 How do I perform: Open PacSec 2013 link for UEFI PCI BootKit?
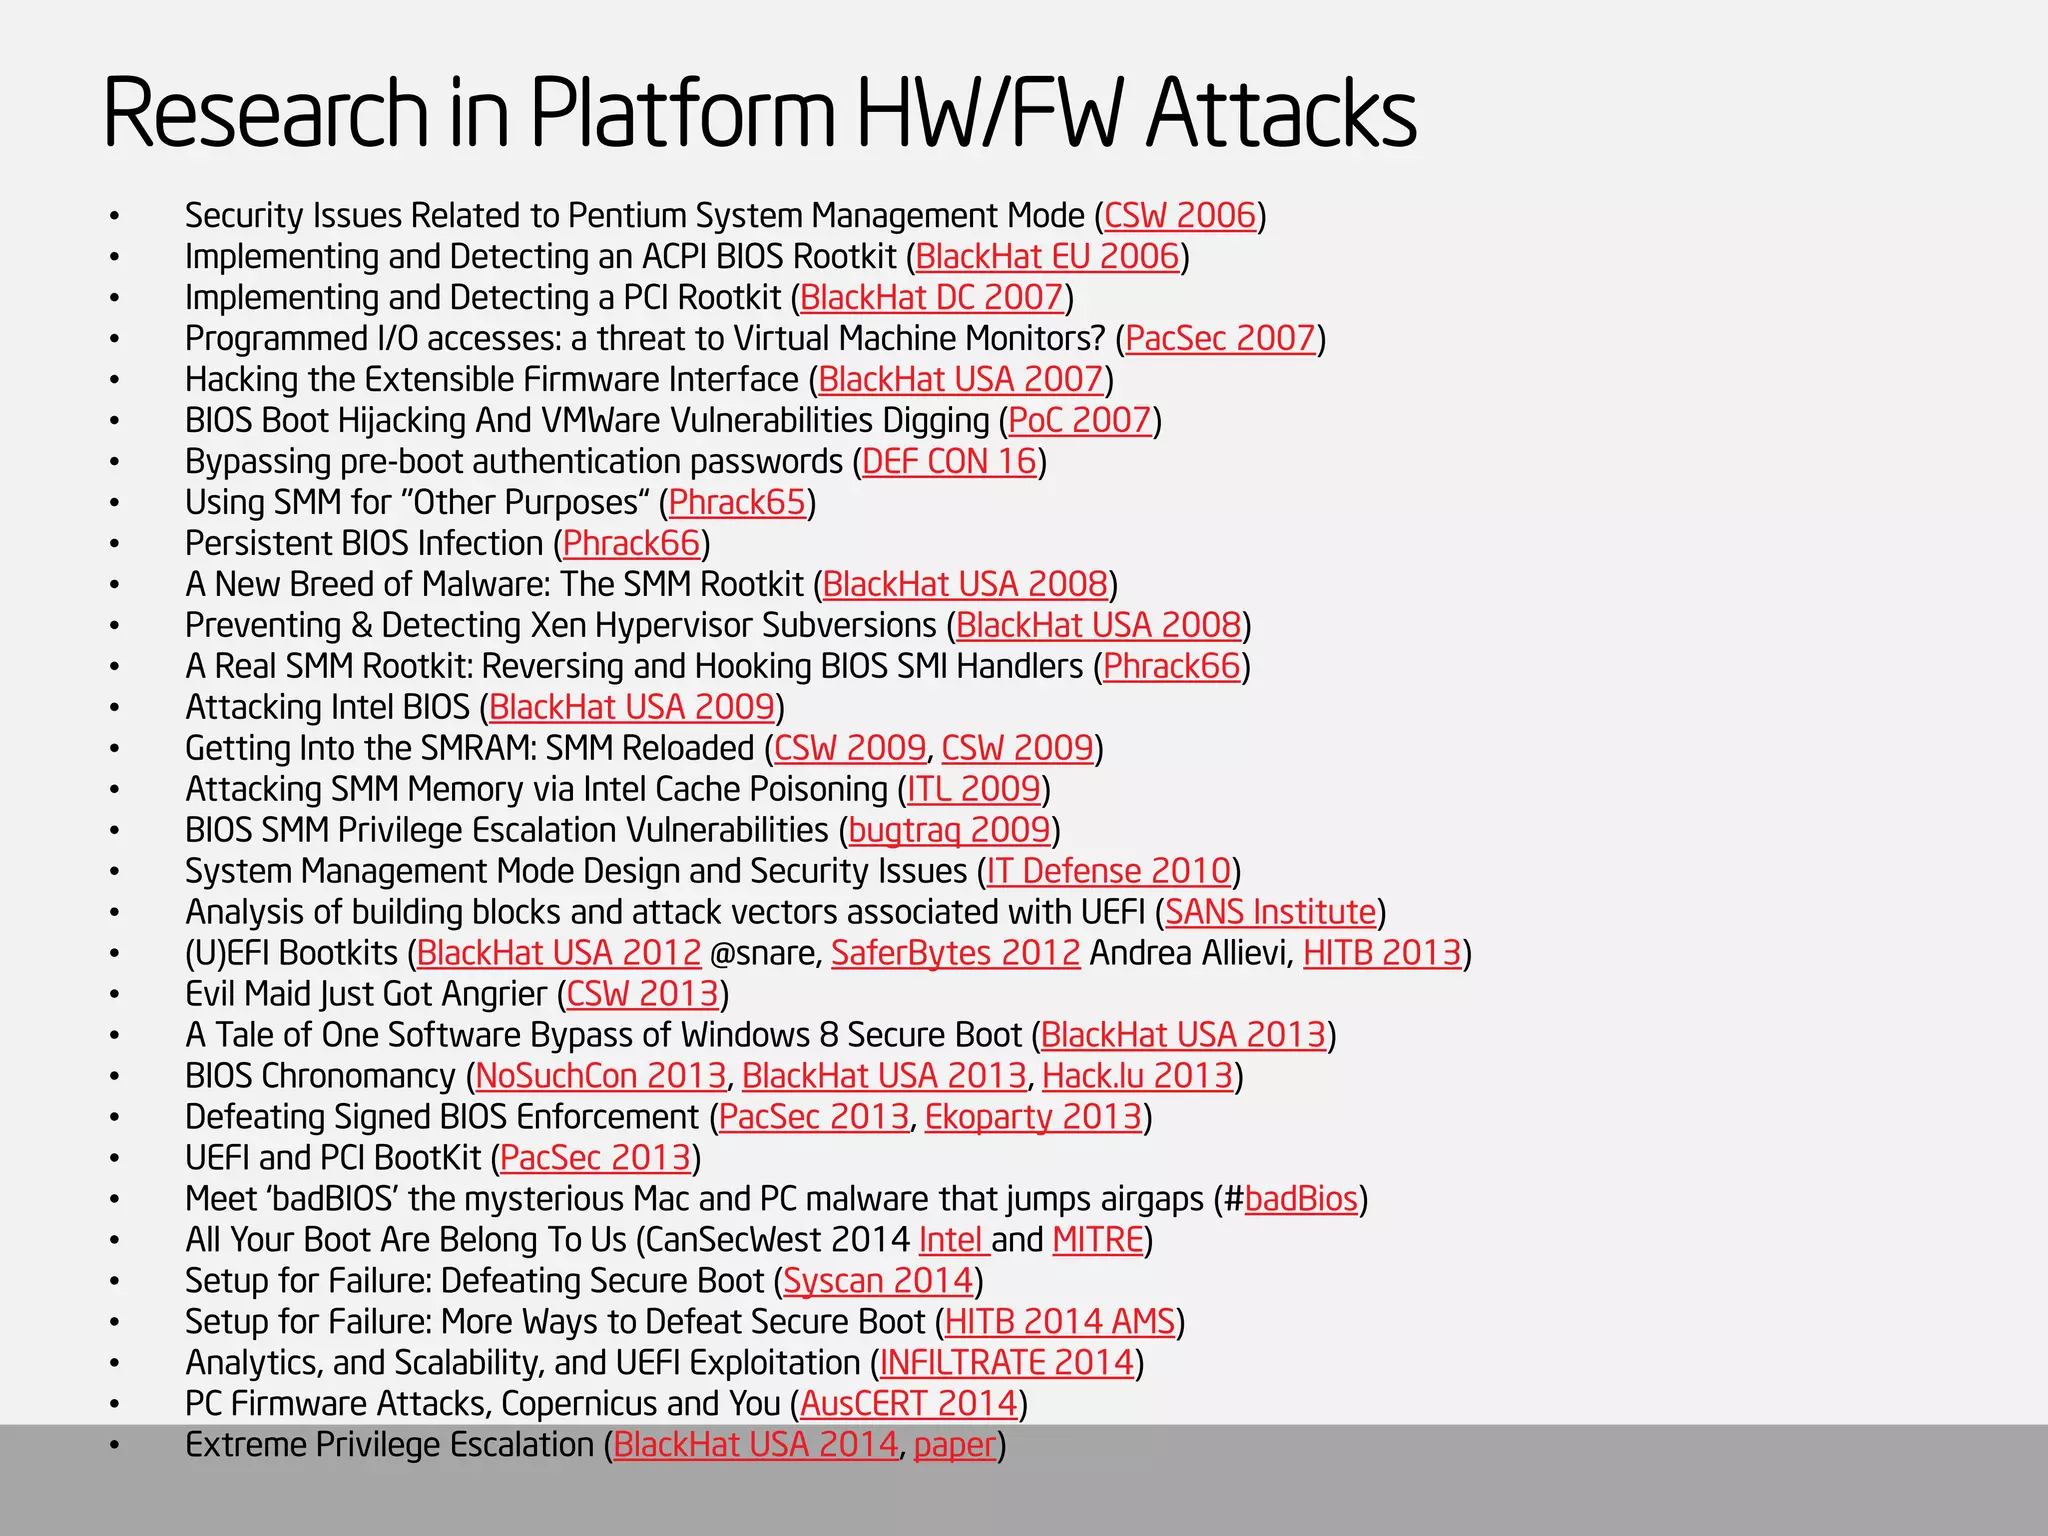(596, 1159)
